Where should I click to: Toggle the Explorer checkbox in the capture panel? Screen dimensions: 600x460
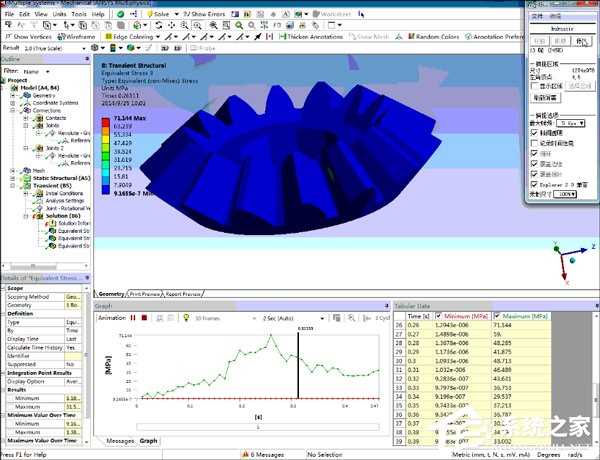point(534,183)
